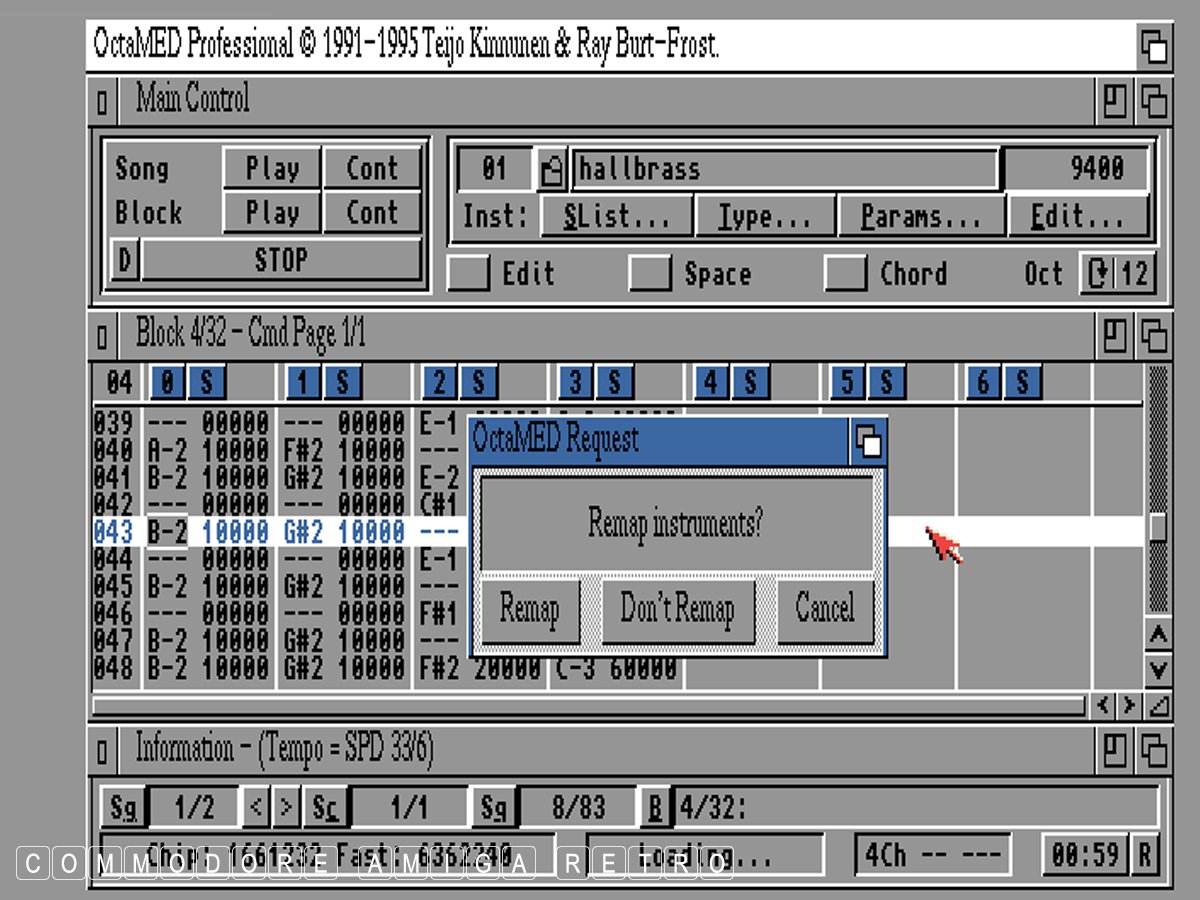This screenshot has width=1200, height=900.
Task: Open the instrument Type... window
Action: pyautogui.click(x=765, y=216)
